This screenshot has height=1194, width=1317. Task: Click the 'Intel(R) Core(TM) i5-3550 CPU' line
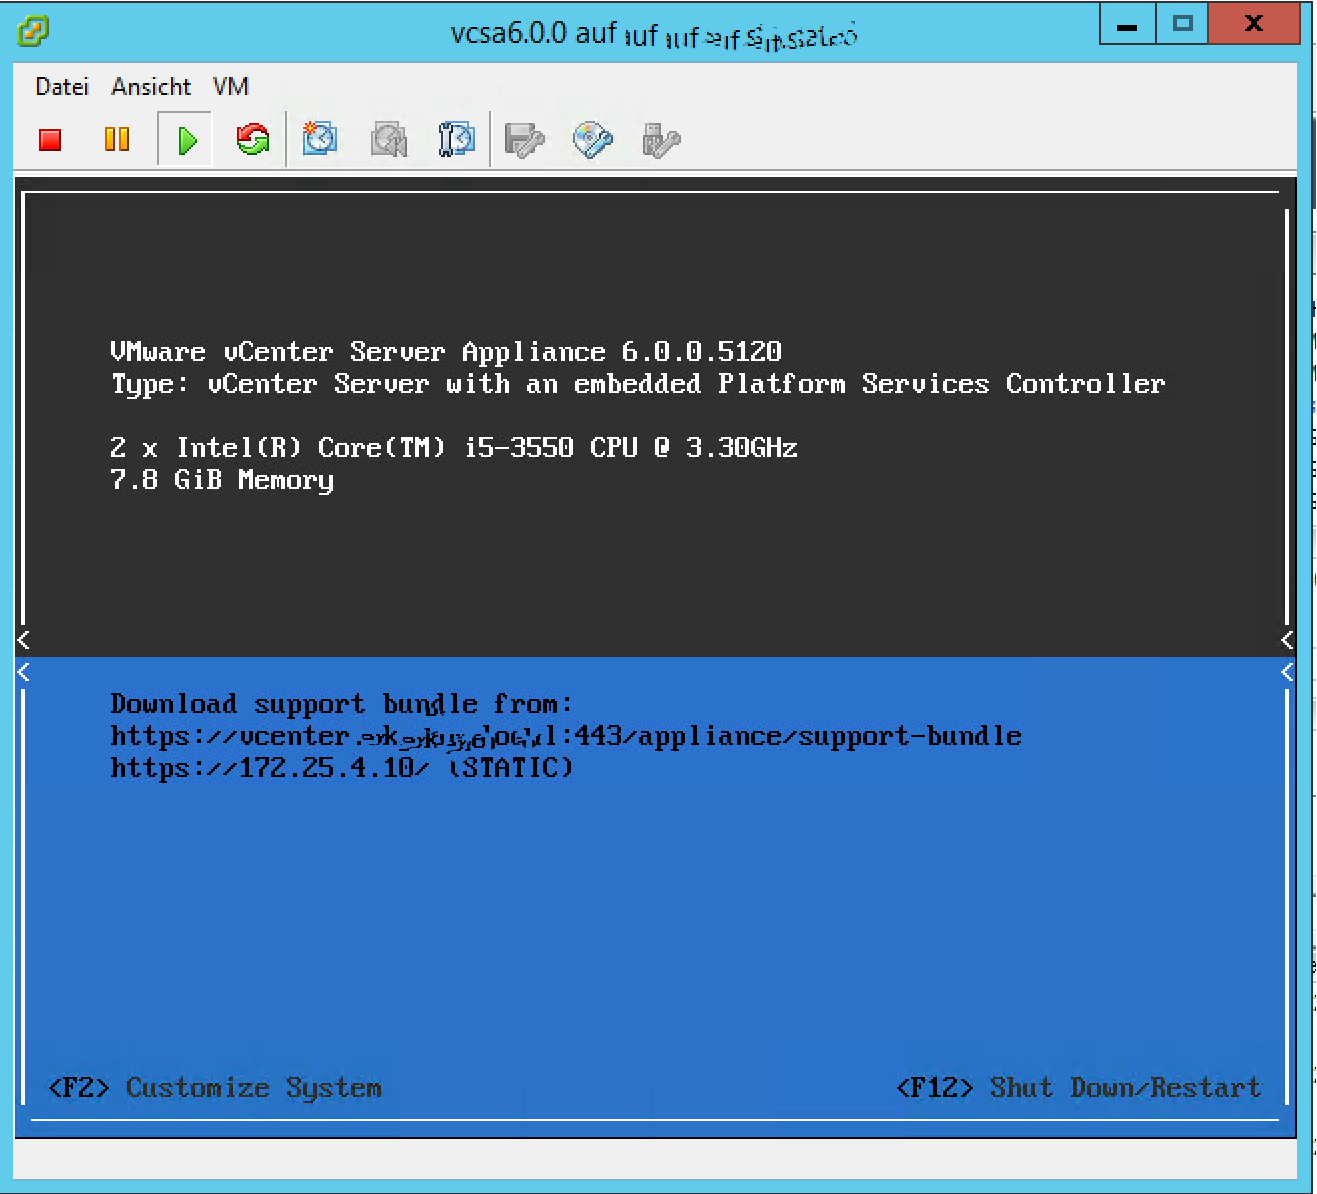point(454,448)
